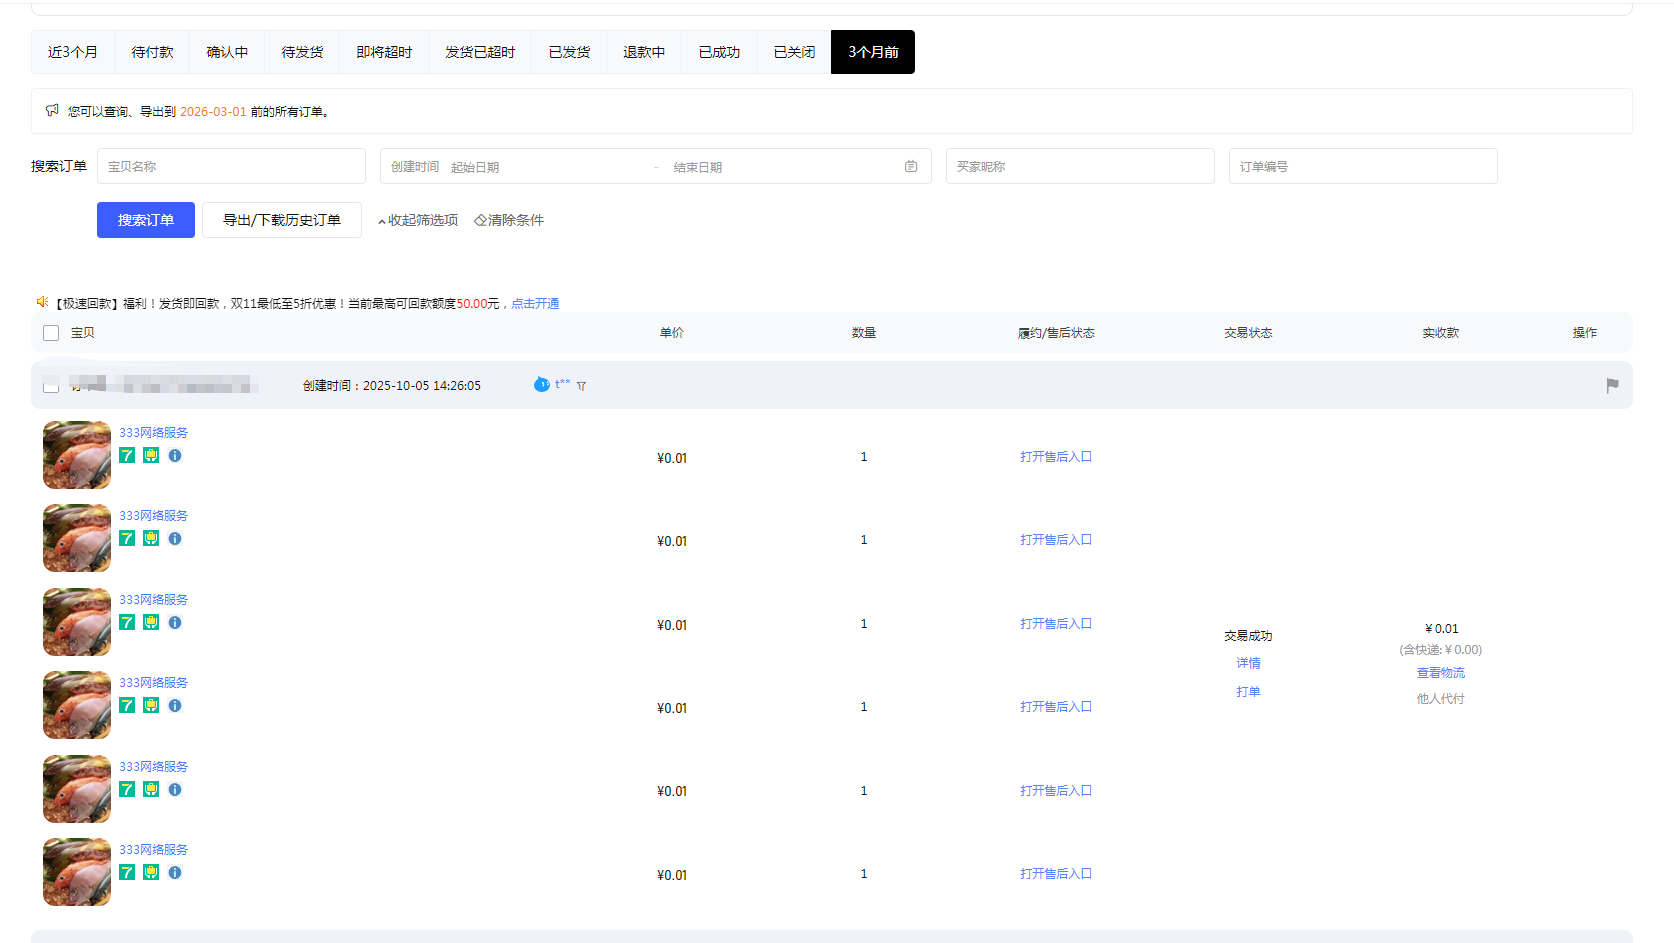The width and height of the screenshot is (1674, 943).
Task: Click the yellow shield icon in last 333网络服务 row
Action: [151, 872]
